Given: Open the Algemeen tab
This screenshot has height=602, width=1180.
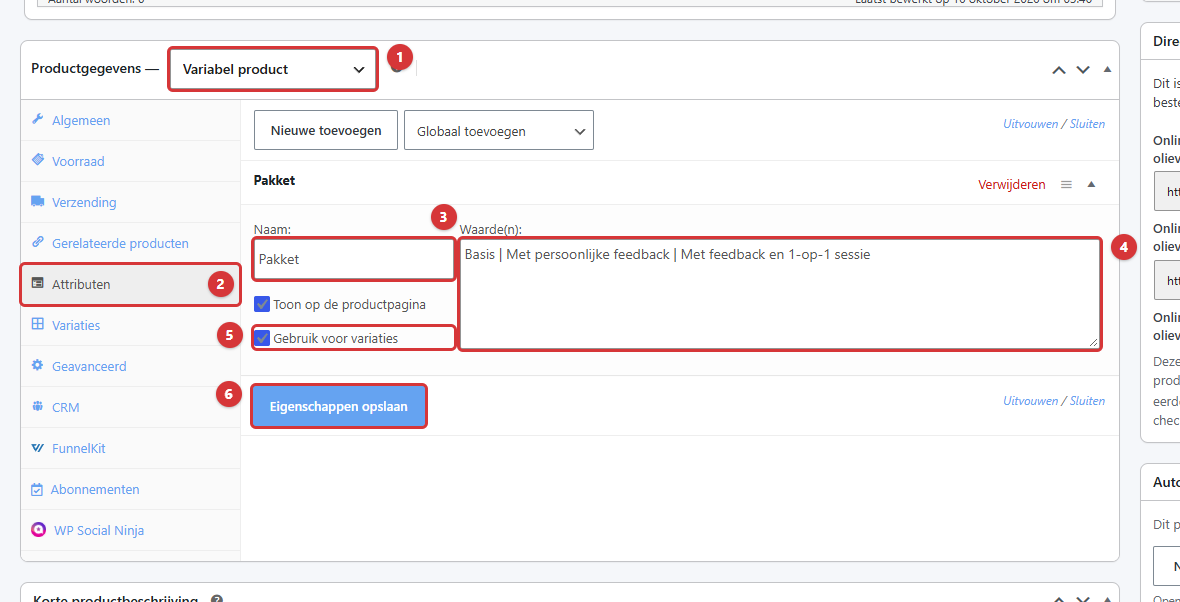Looking at the screenshot, I should pyautogui.click(x=130, y=120).
